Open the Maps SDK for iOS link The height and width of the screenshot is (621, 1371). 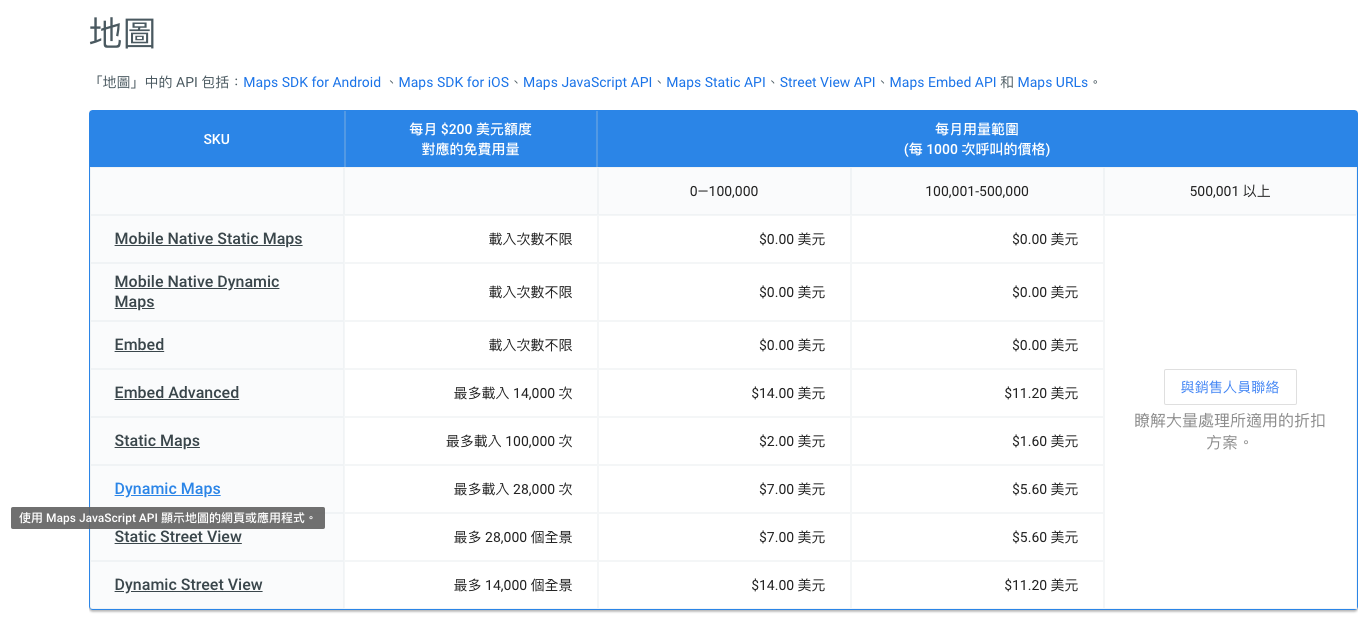[453, 82]
